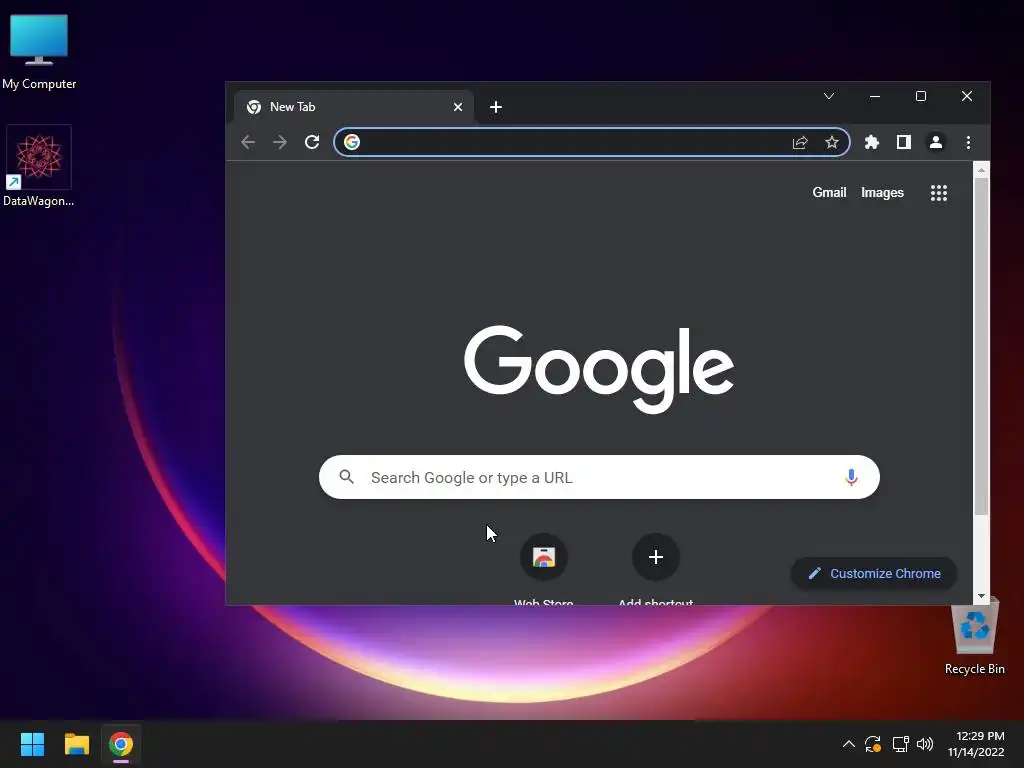This screenshot has width=1024, height=768.
Task: Open a new tab with plus button
Action: 496,107
